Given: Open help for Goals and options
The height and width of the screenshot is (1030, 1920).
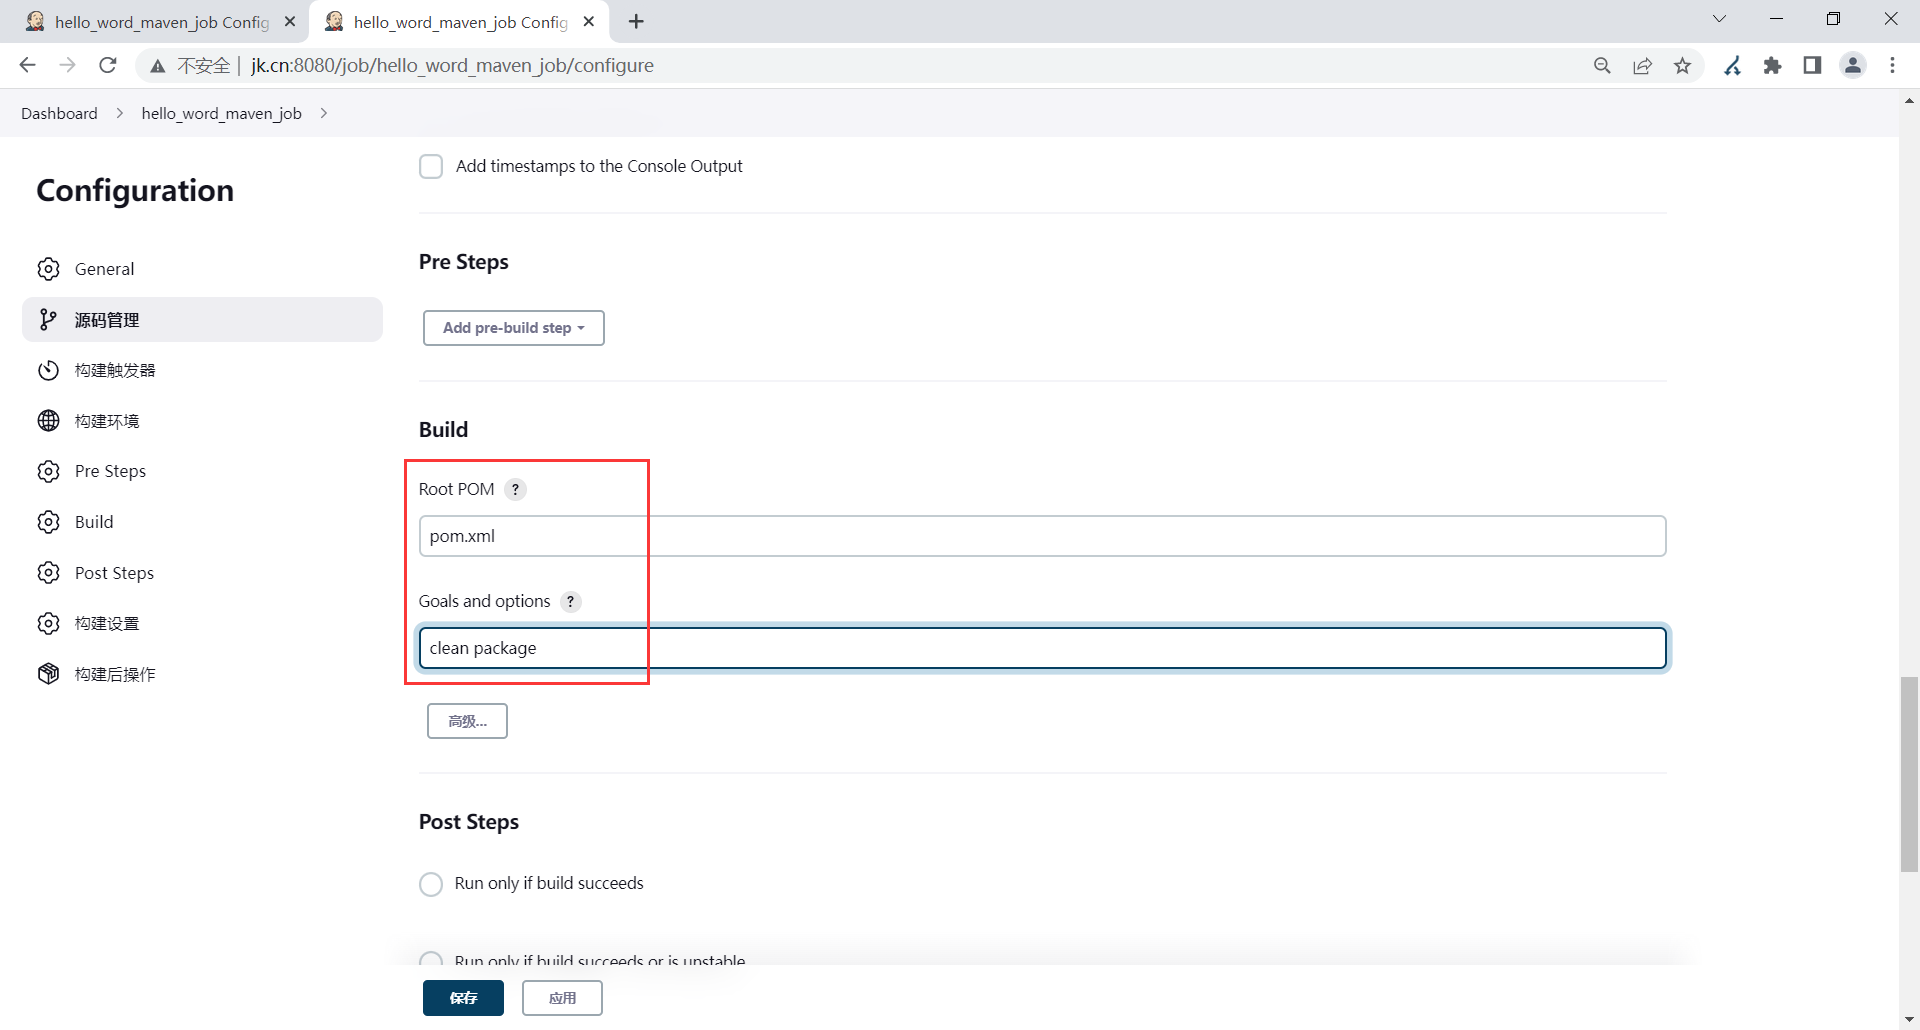Looking at the screenshot, I should tap(571, 601).
